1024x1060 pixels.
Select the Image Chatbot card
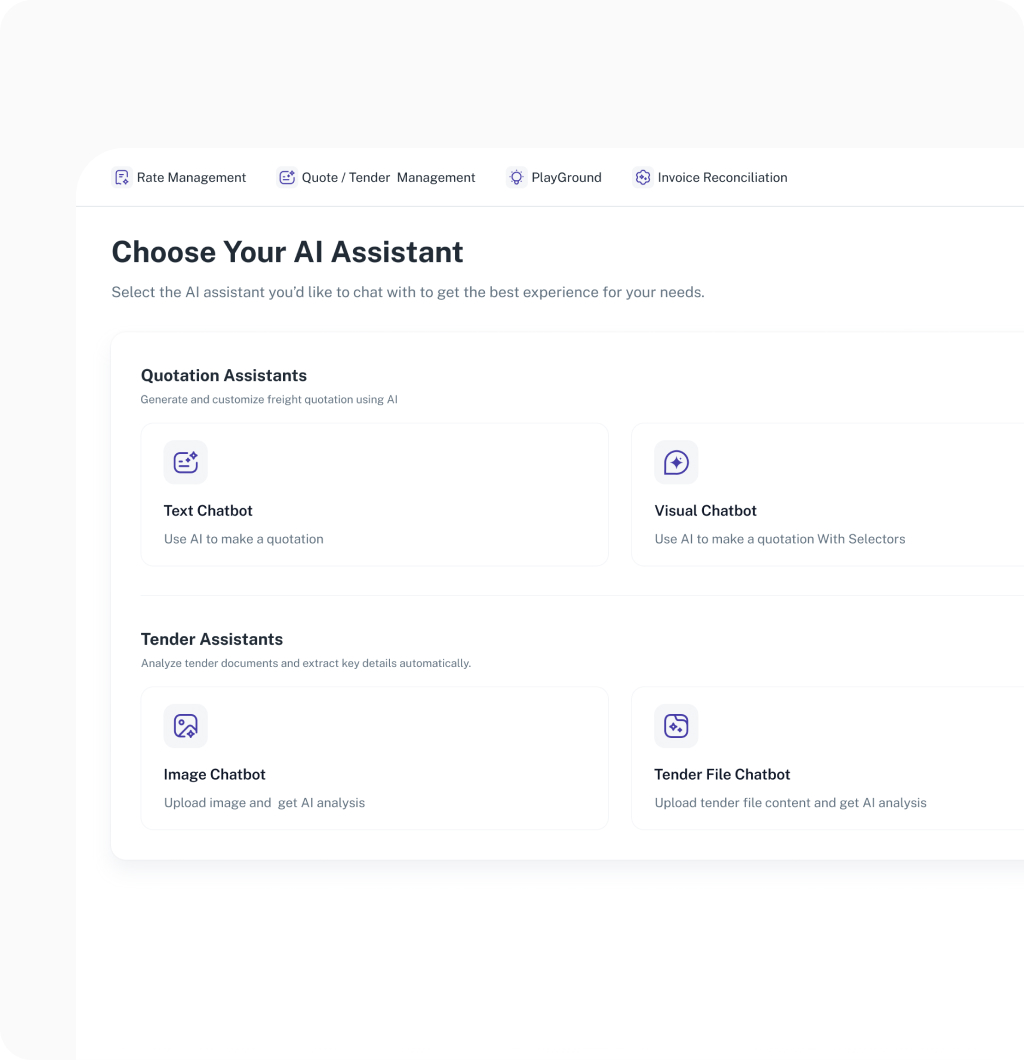[374, 757]
